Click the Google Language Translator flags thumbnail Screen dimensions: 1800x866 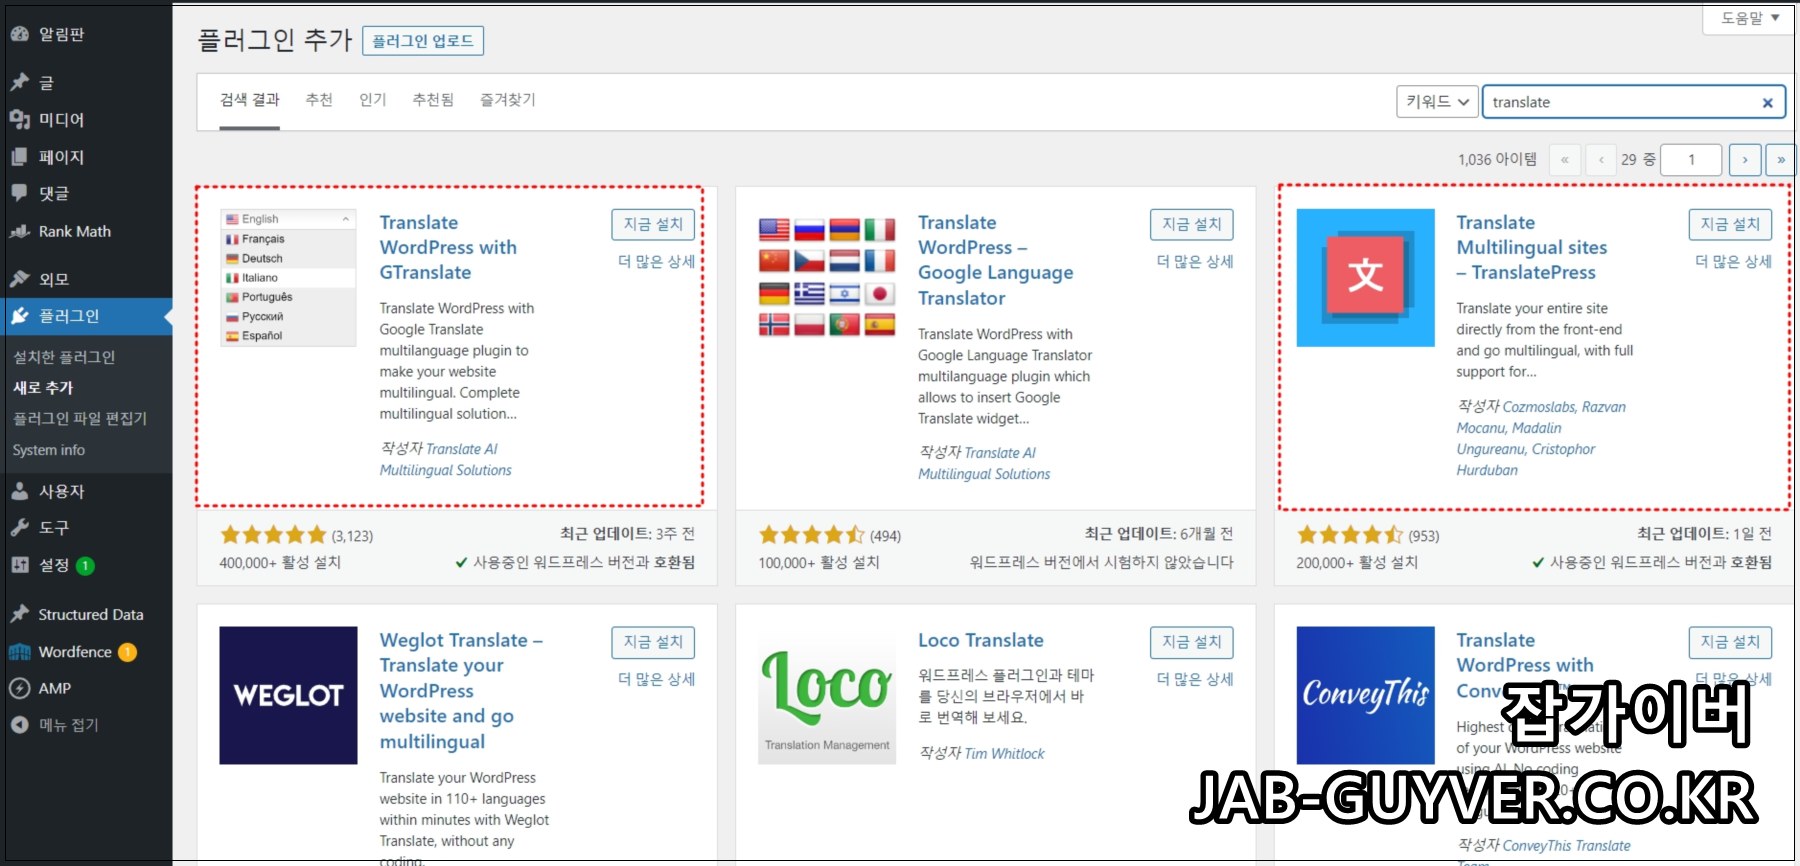827,277
